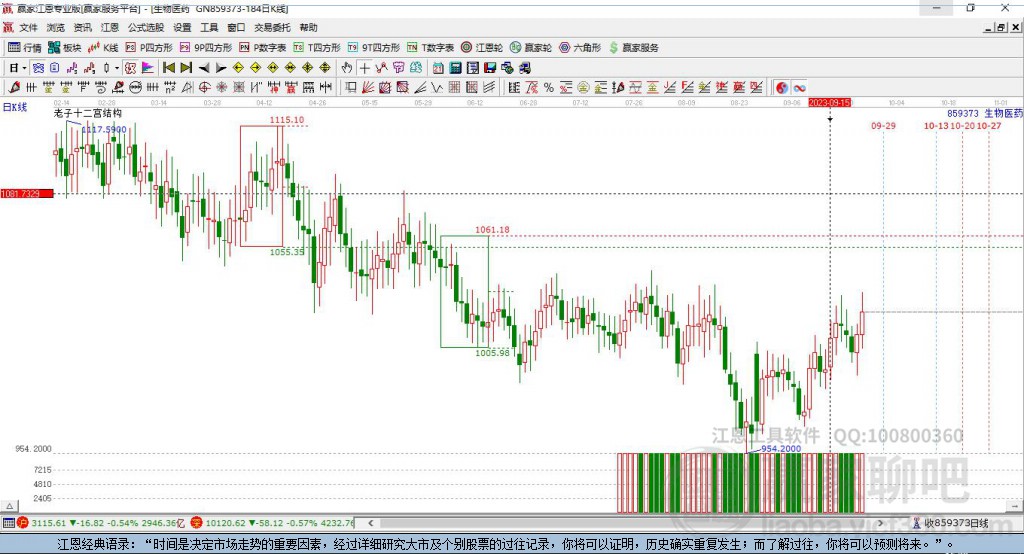1024x554 pixels.
Task: Switch to K线 candlestick chart
Action: point(103,48)
